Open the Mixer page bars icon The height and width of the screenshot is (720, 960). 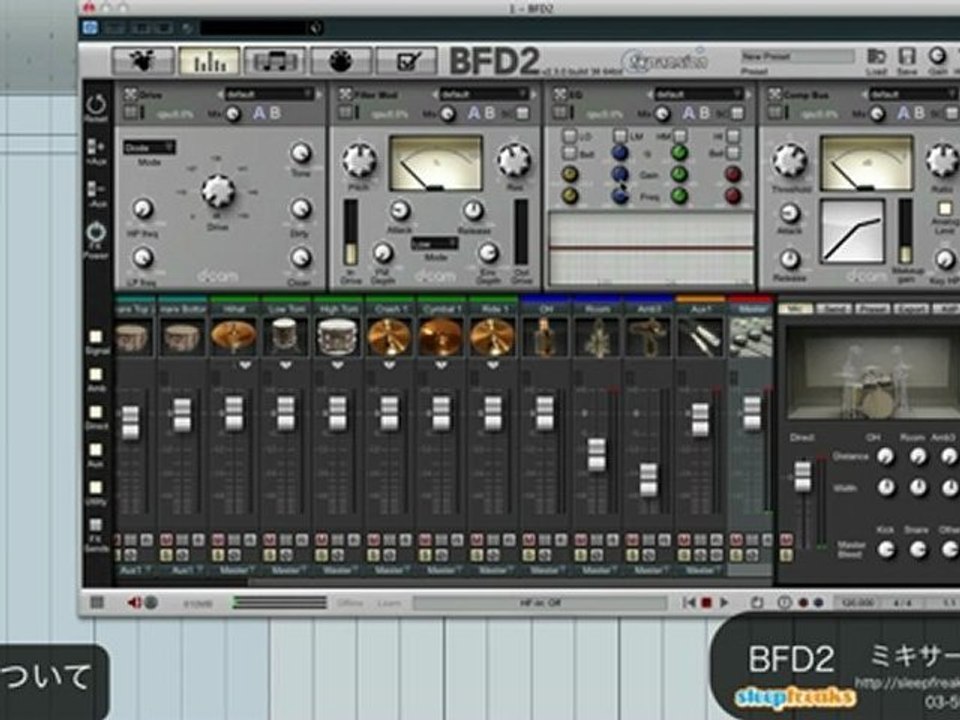tap(209, 61)
